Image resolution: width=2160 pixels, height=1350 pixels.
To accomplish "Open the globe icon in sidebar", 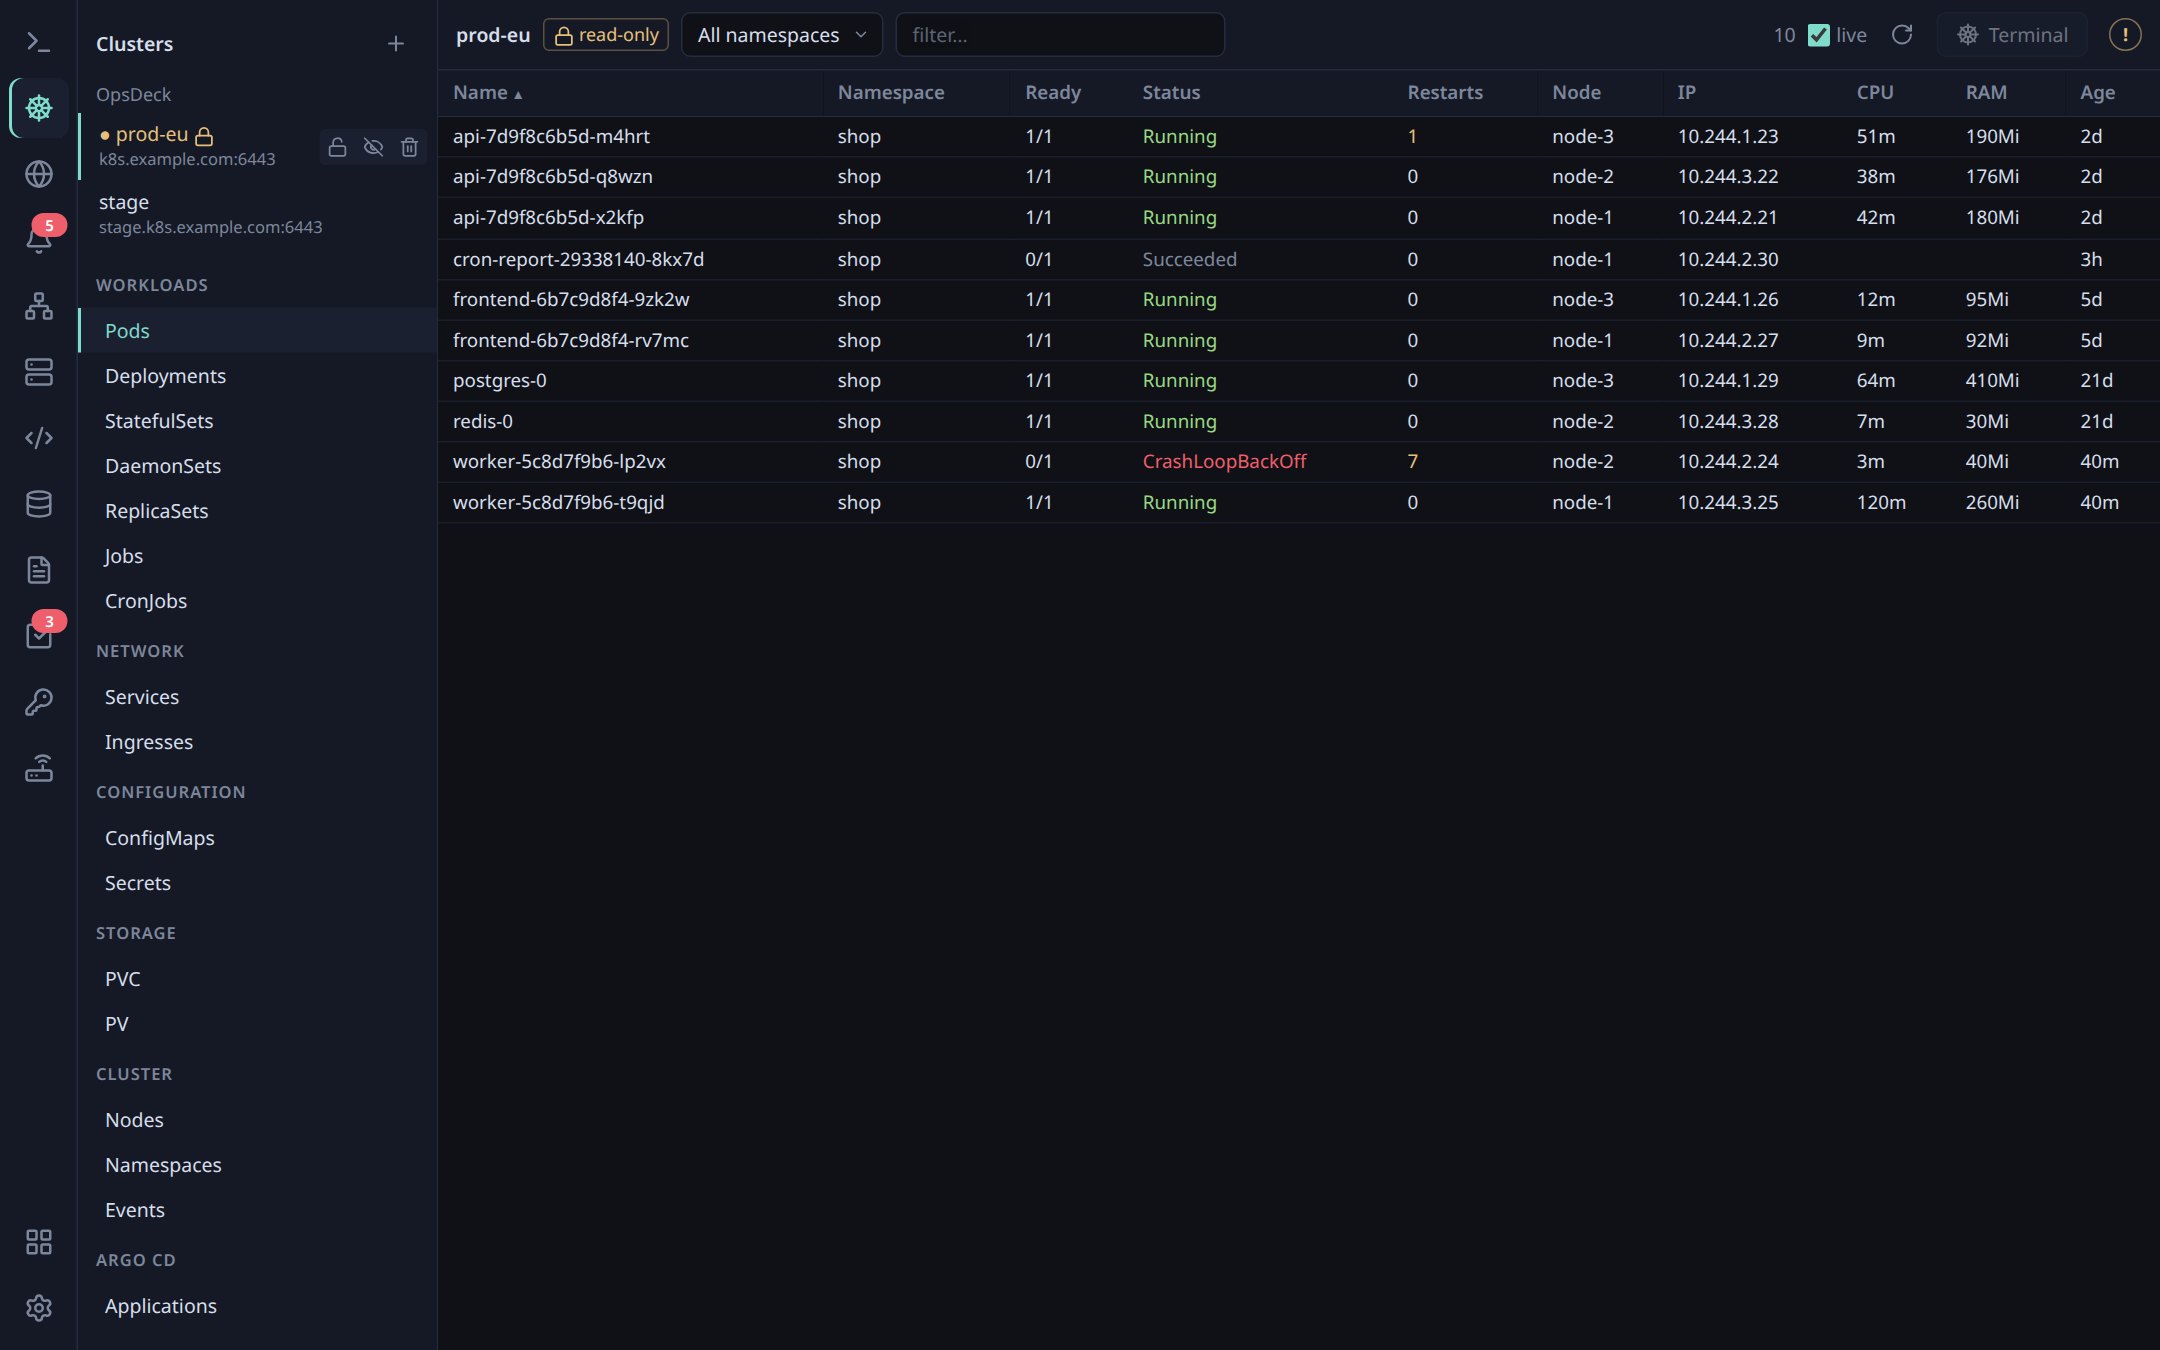I will (x=38, y=174).
